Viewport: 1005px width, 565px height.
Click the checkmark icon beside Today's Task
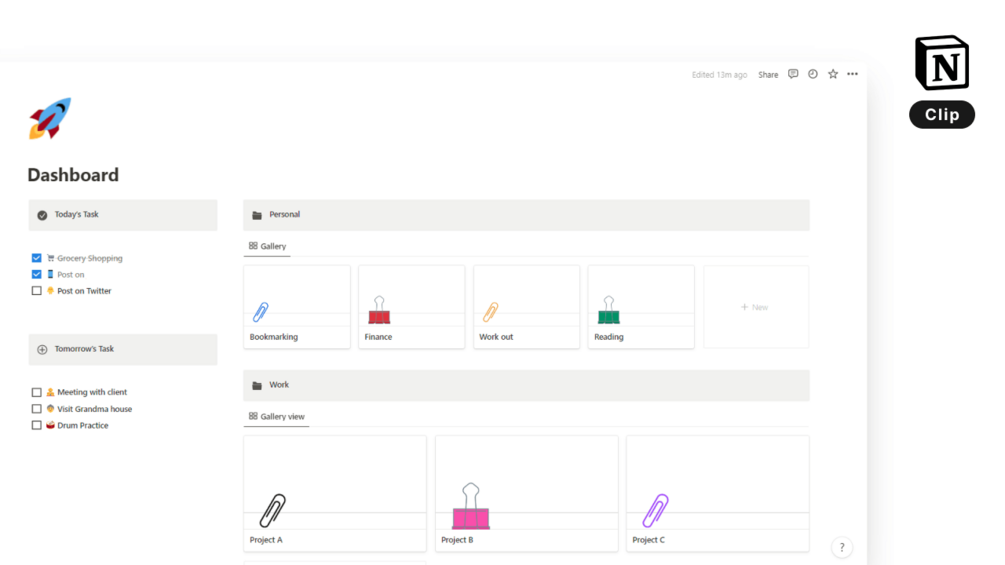click(42, 215)
